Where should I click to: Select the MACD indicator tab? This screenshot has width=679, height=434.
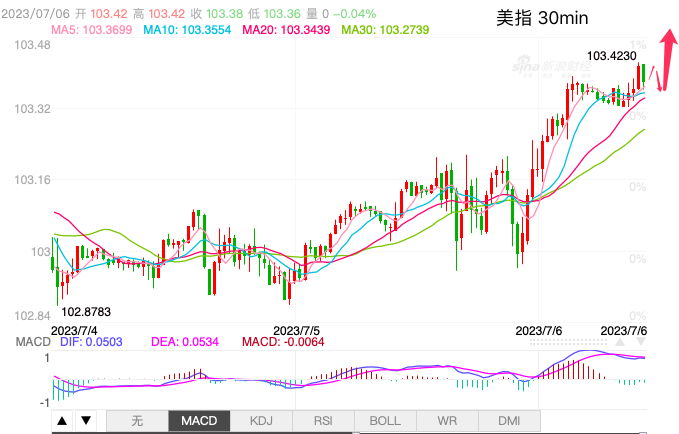point(199,421)
